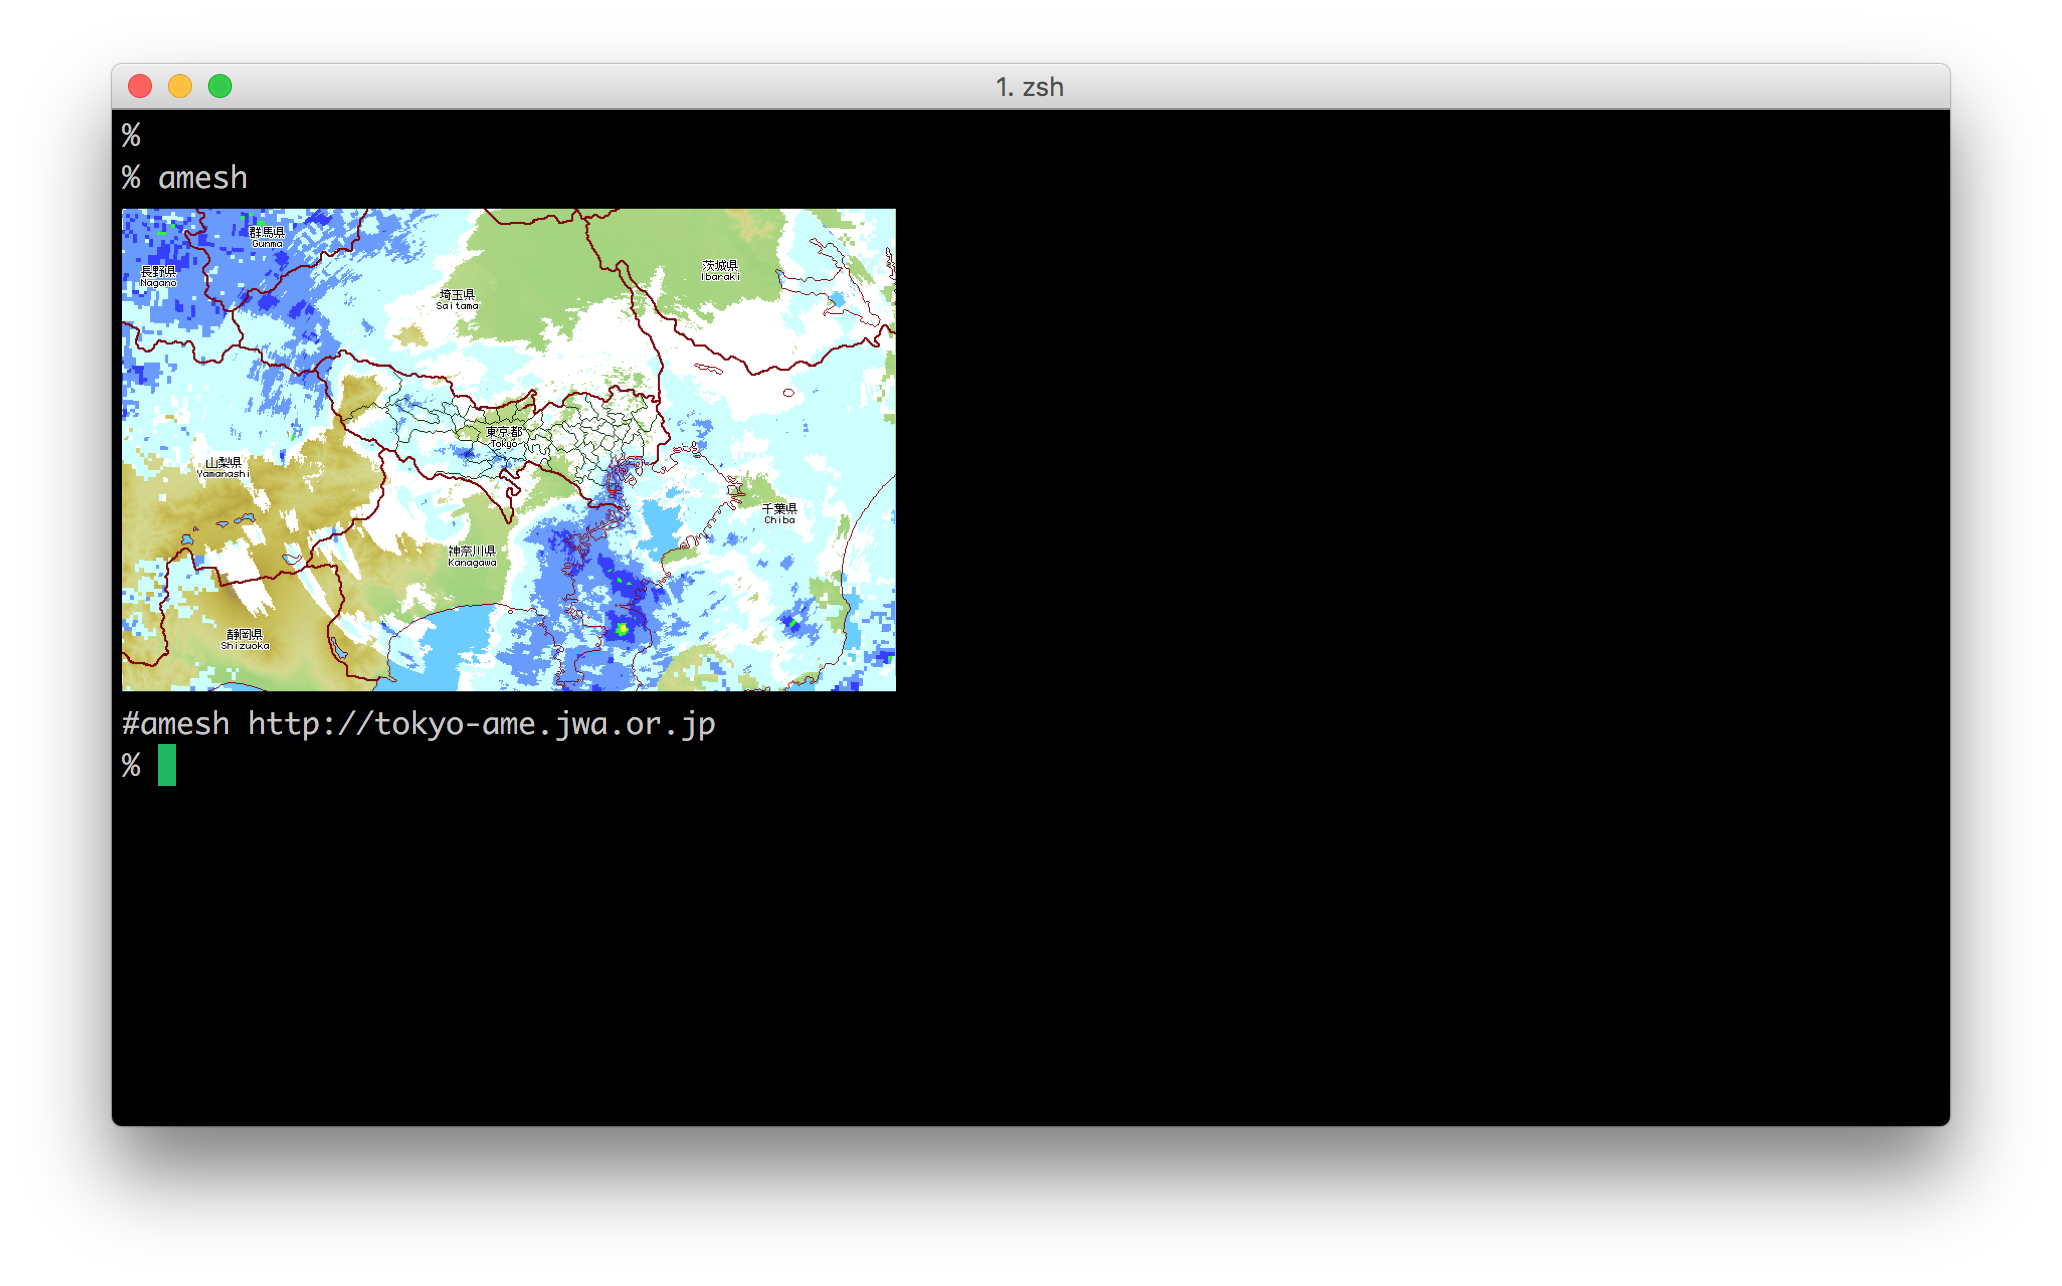Open the tokyo-ame.jwa.or.jp URL
The height and width of the screenshot is (1286, 2062).
click(481, 724)
